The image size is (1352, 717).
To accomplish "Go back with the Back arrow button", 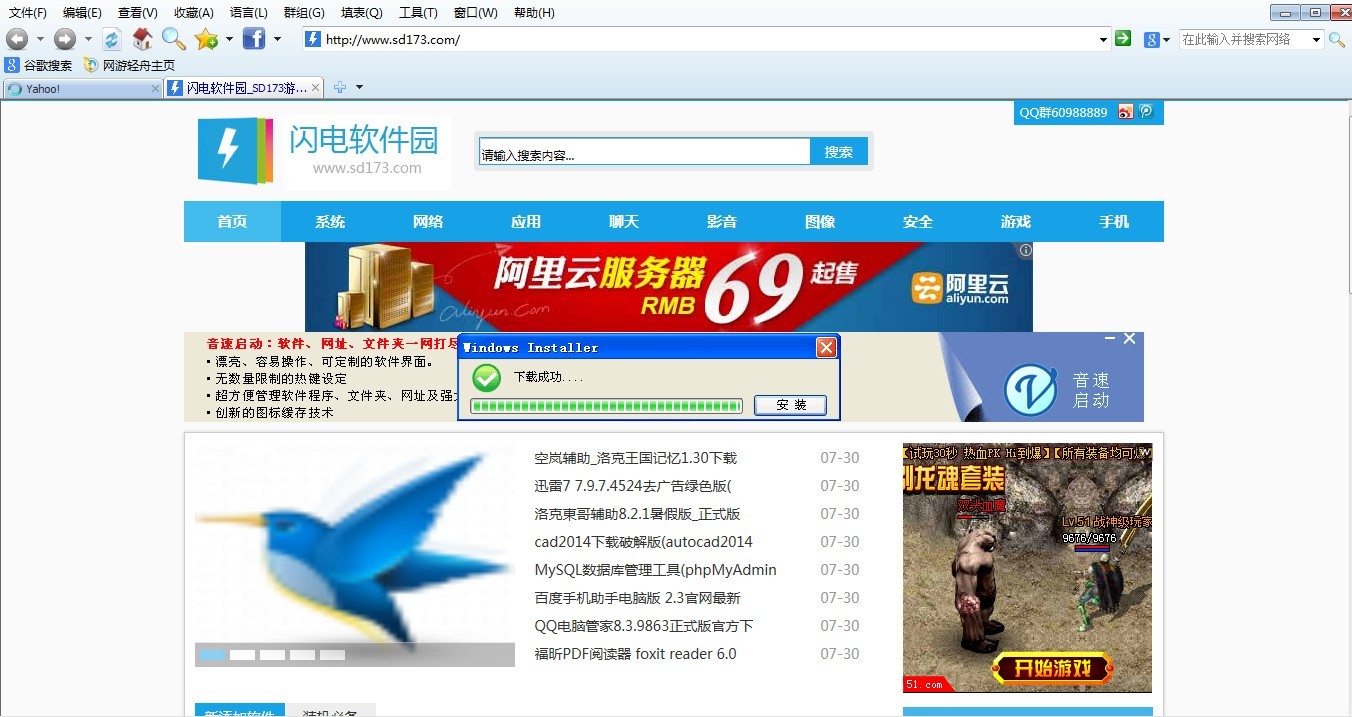I will [17, 39].
